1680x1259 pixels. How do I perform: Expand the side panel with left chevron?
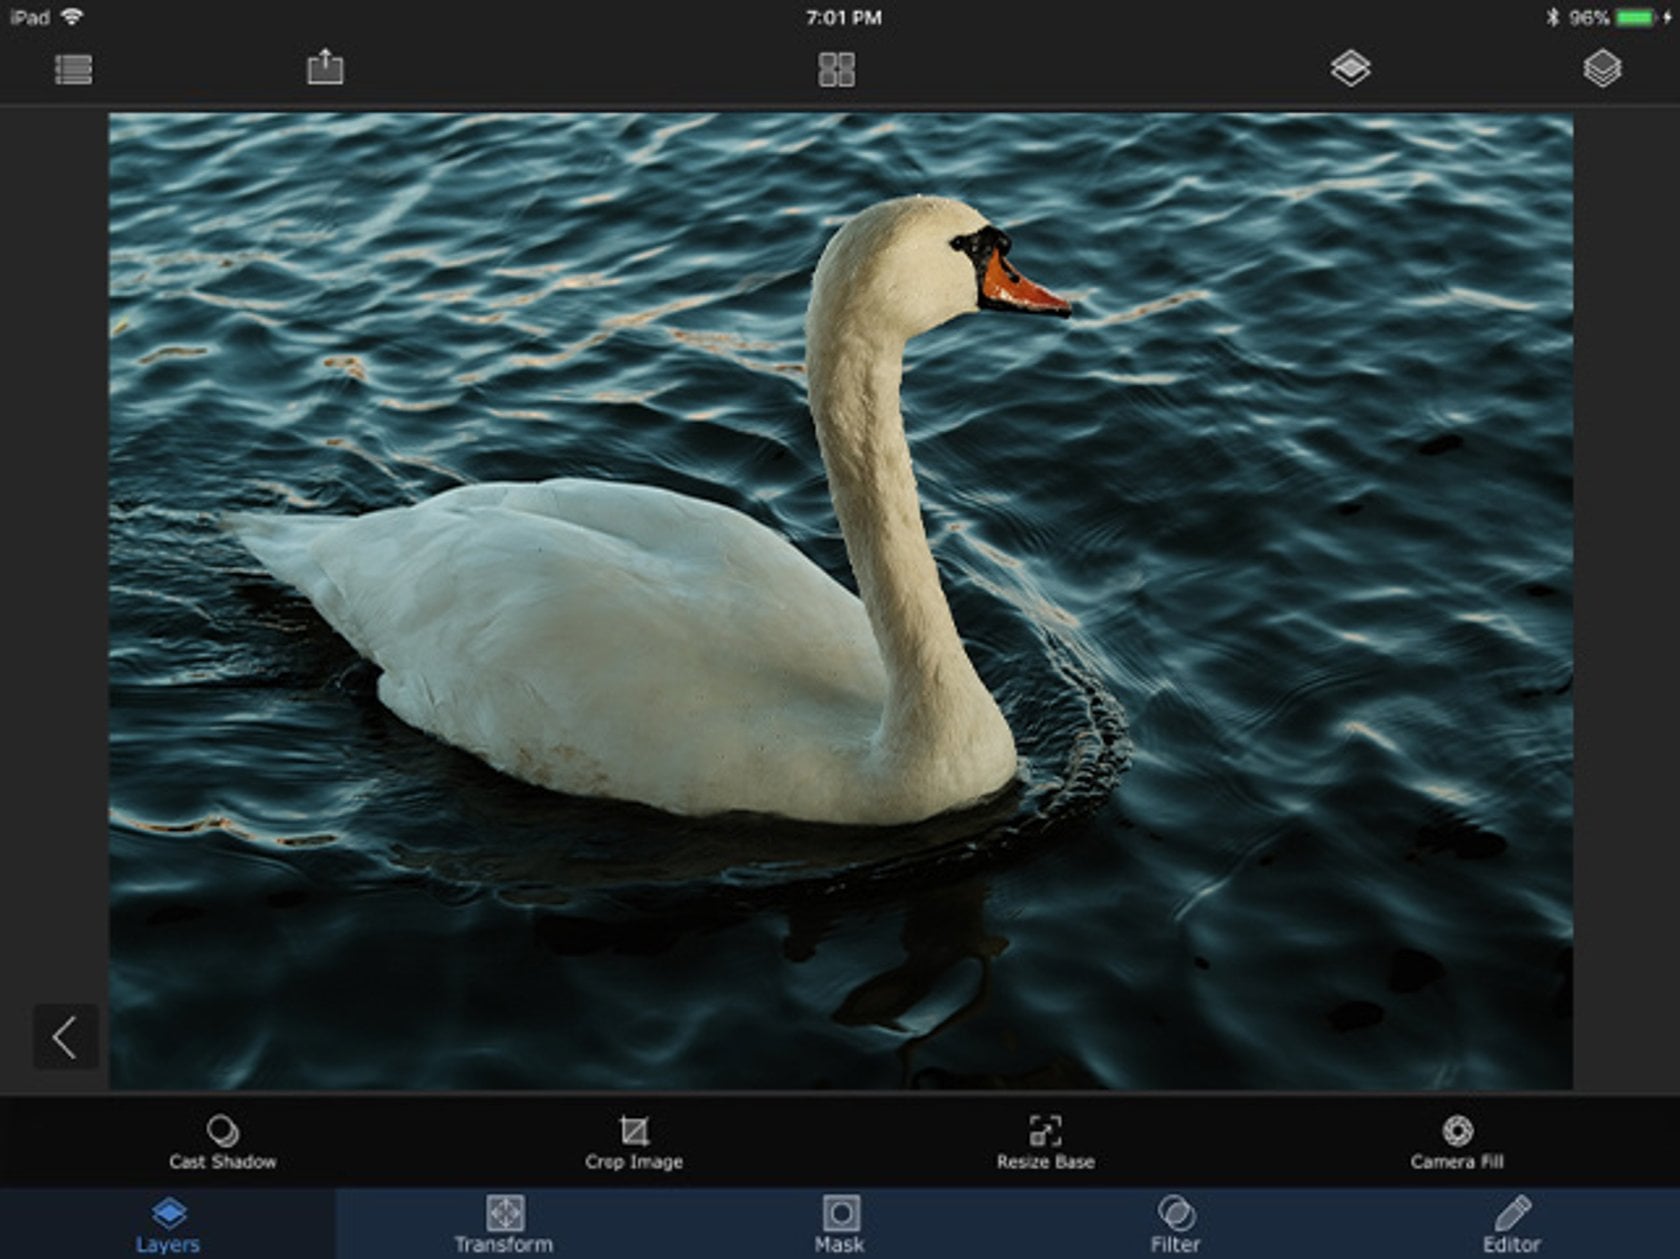coord(66,1037)
